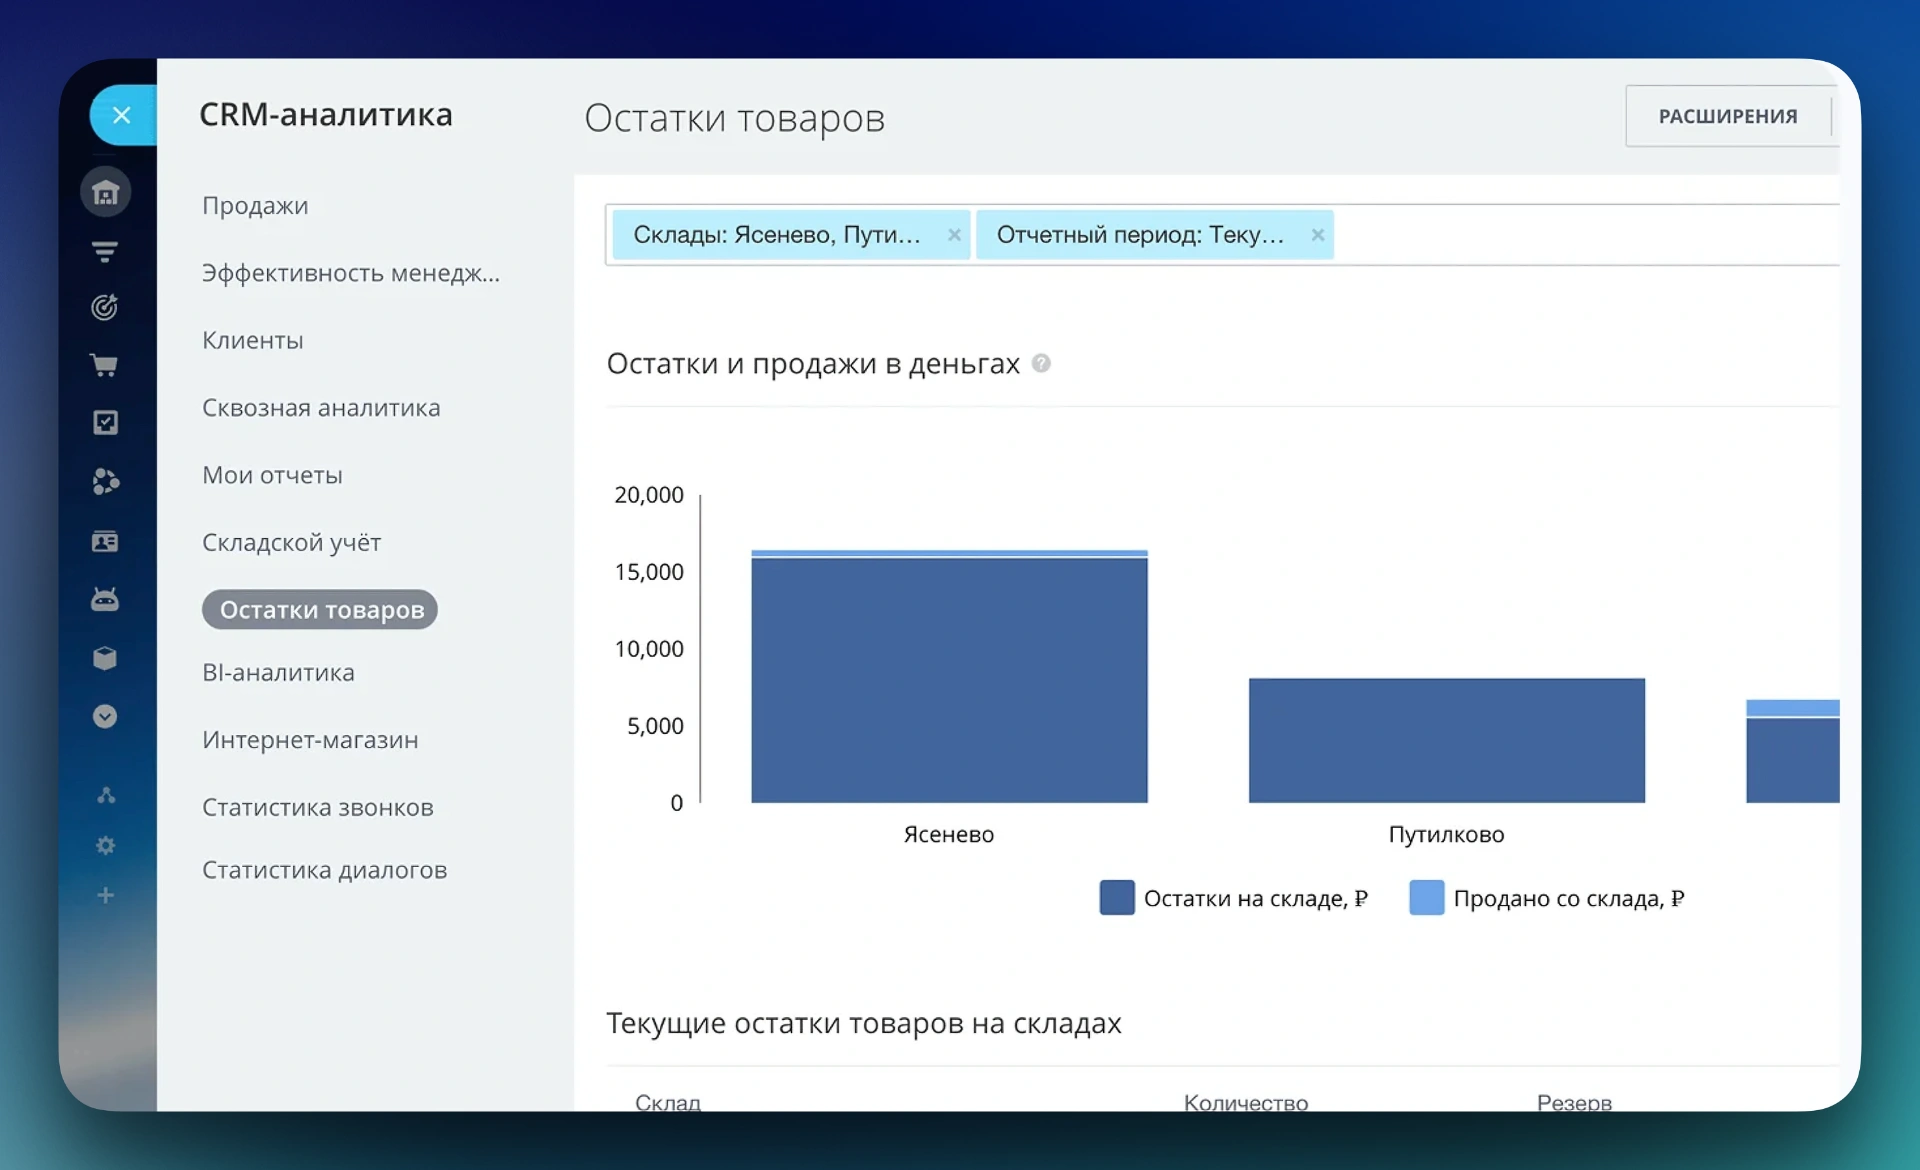
Task: Open the settings gear in sidebar
Action: pos(105,845)
